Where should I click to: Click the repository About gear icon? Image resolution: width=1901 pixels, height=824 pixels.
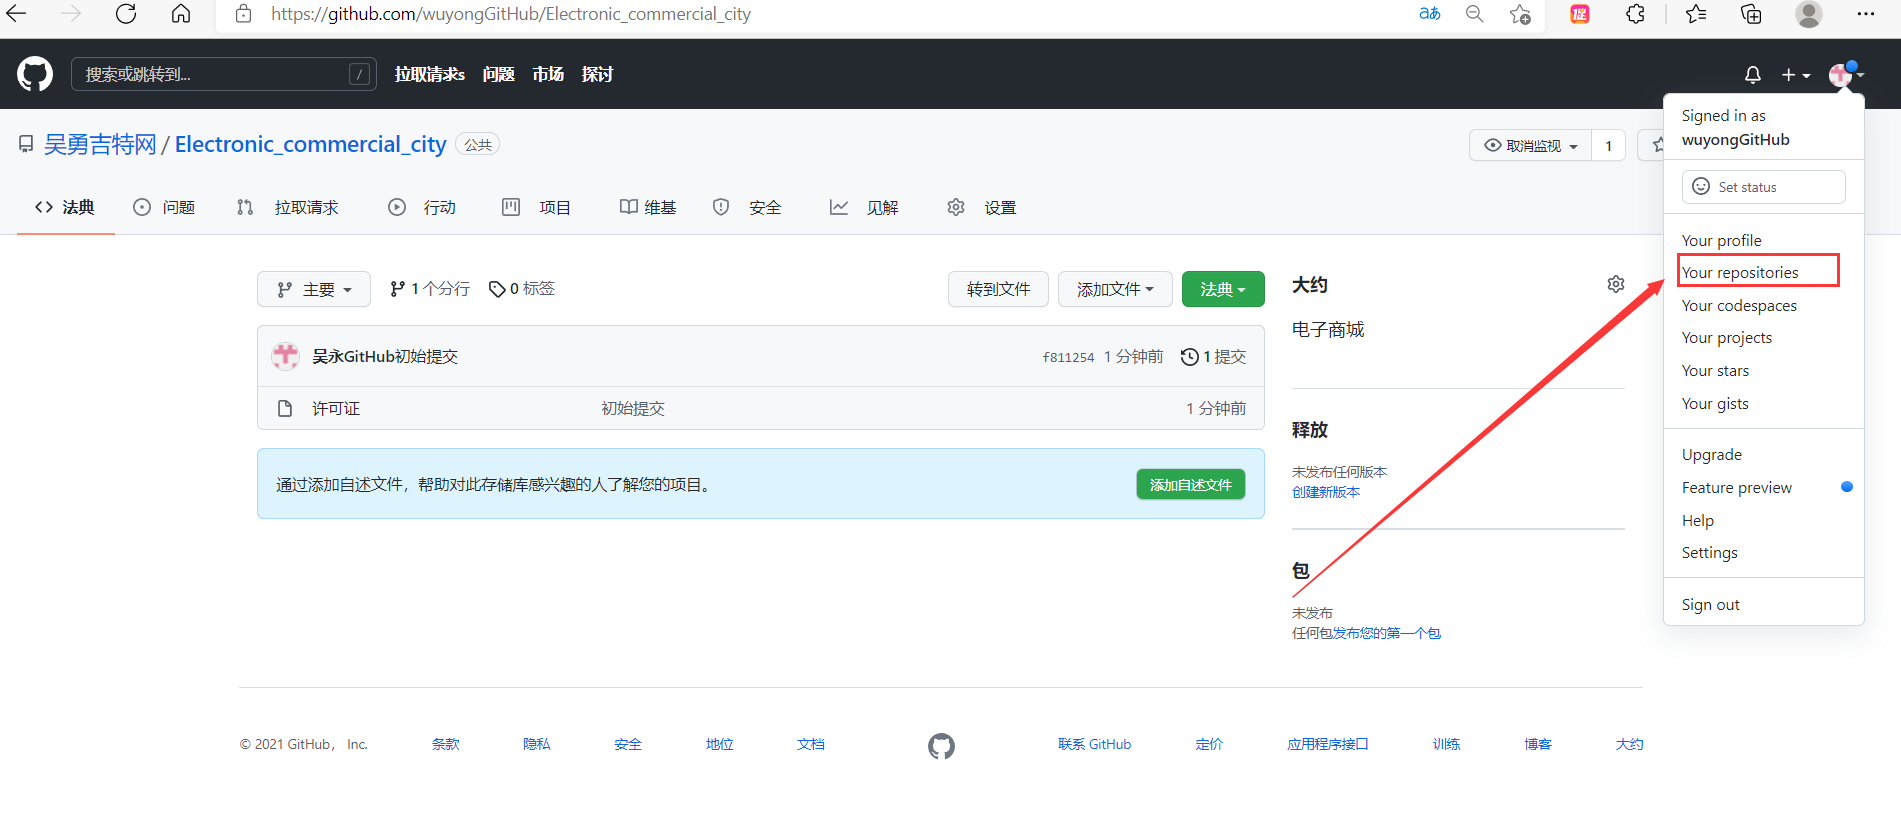(x=1616, y=284)
